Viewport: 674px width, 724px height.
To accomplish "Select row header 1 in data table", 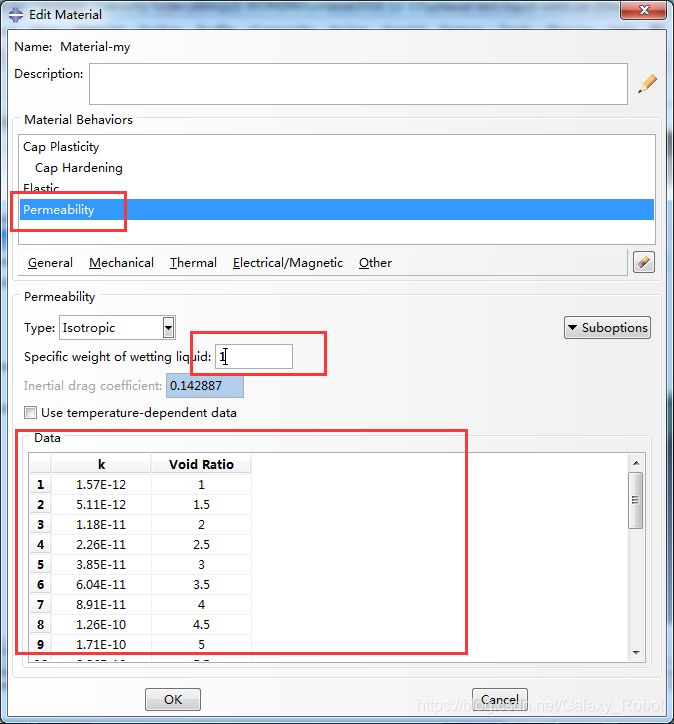I will [x=41, y=484].
